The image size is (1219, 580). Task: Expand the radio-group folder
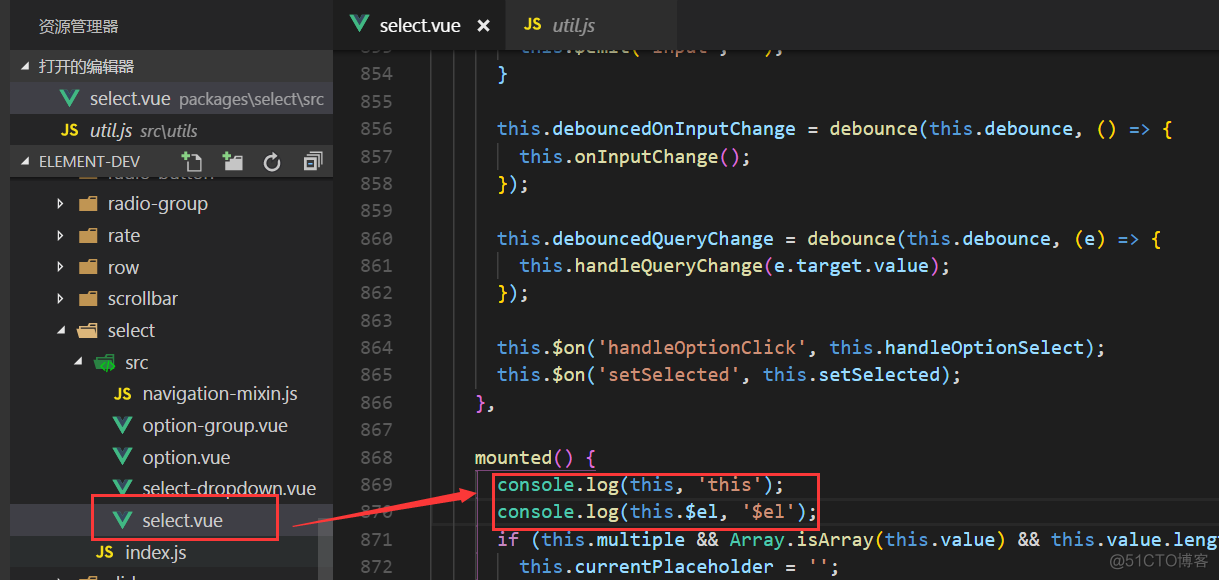coord(61,204)
